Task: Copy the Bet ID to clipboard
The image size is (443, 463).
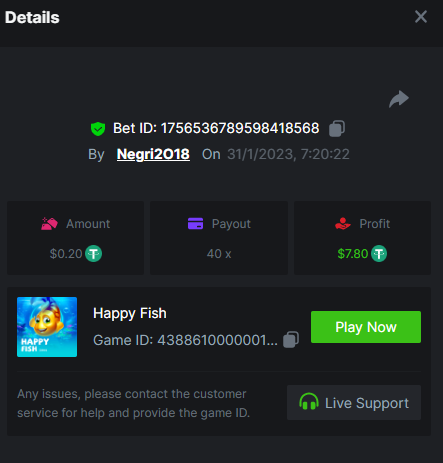Action: click(x=337, y=128)
